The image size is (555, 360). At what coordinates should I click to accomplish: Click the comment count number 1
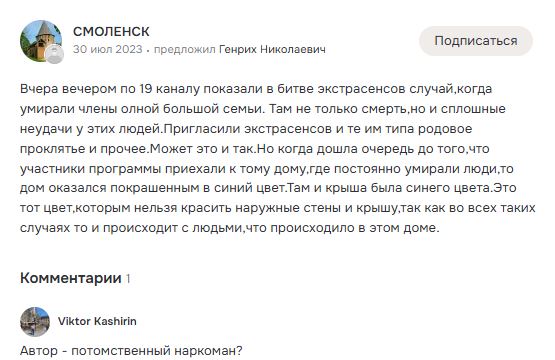point(128,279)
